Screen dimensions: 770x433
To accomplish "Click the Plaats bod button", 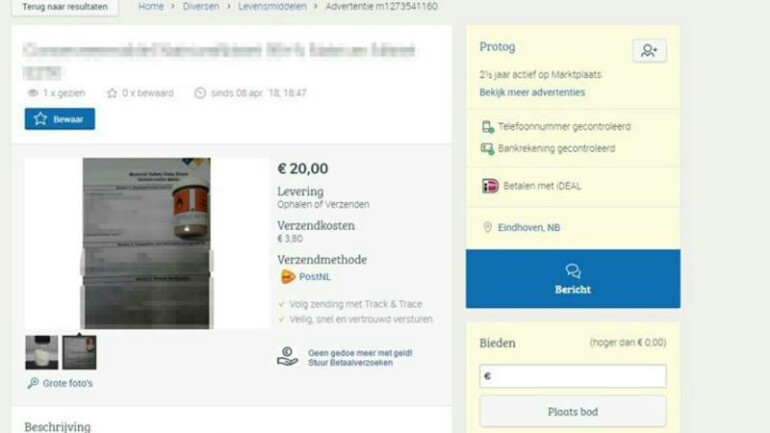I will 573,411.
